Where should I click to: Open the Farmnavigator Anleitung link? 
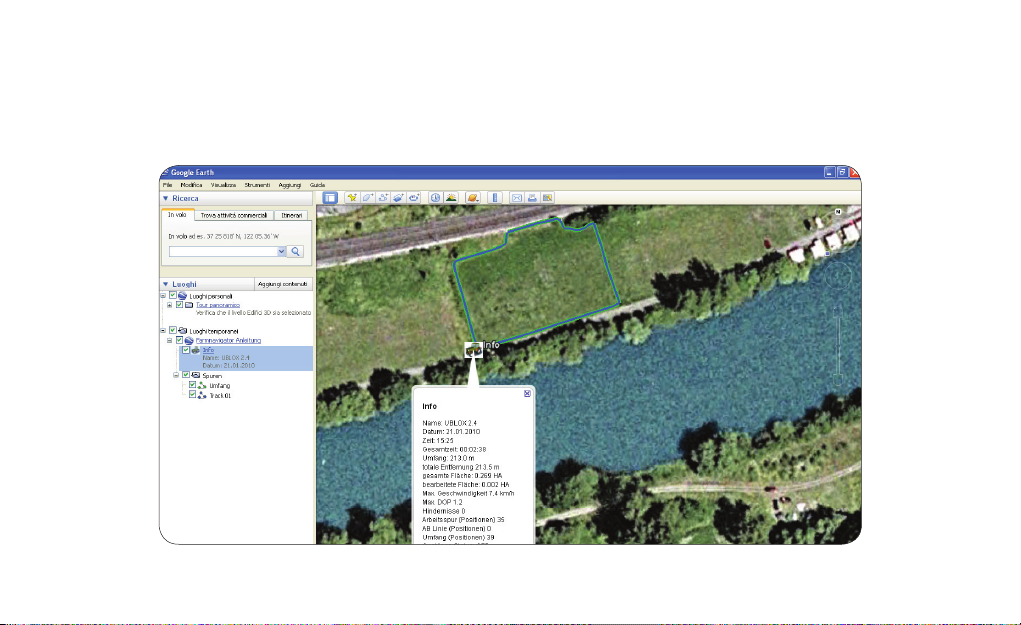(229, 340)
